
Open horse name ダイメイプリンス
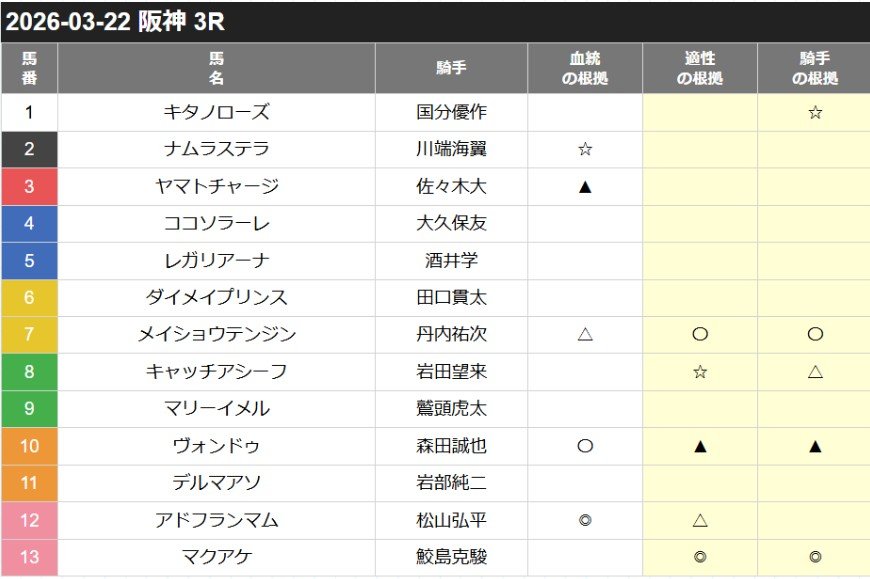pos(216,298)
